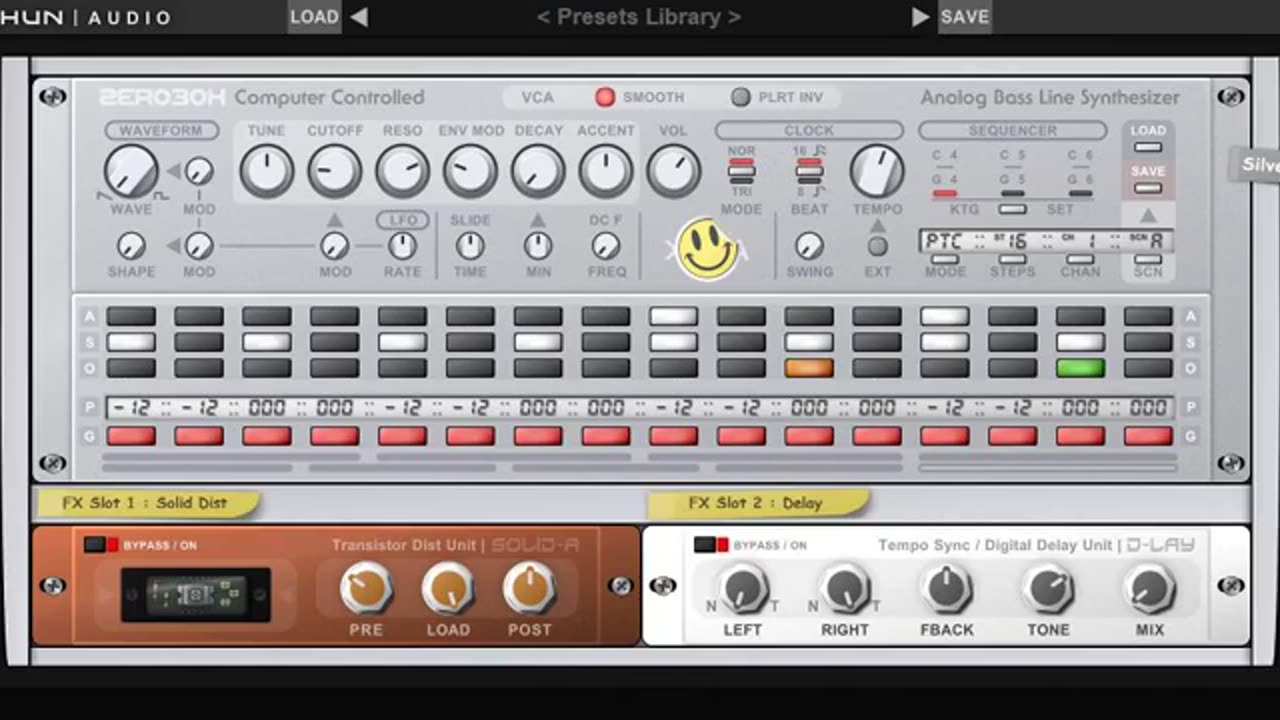Click the distortion PRE knob
This screenshot has width=1280, height=720.
(366, 590)
